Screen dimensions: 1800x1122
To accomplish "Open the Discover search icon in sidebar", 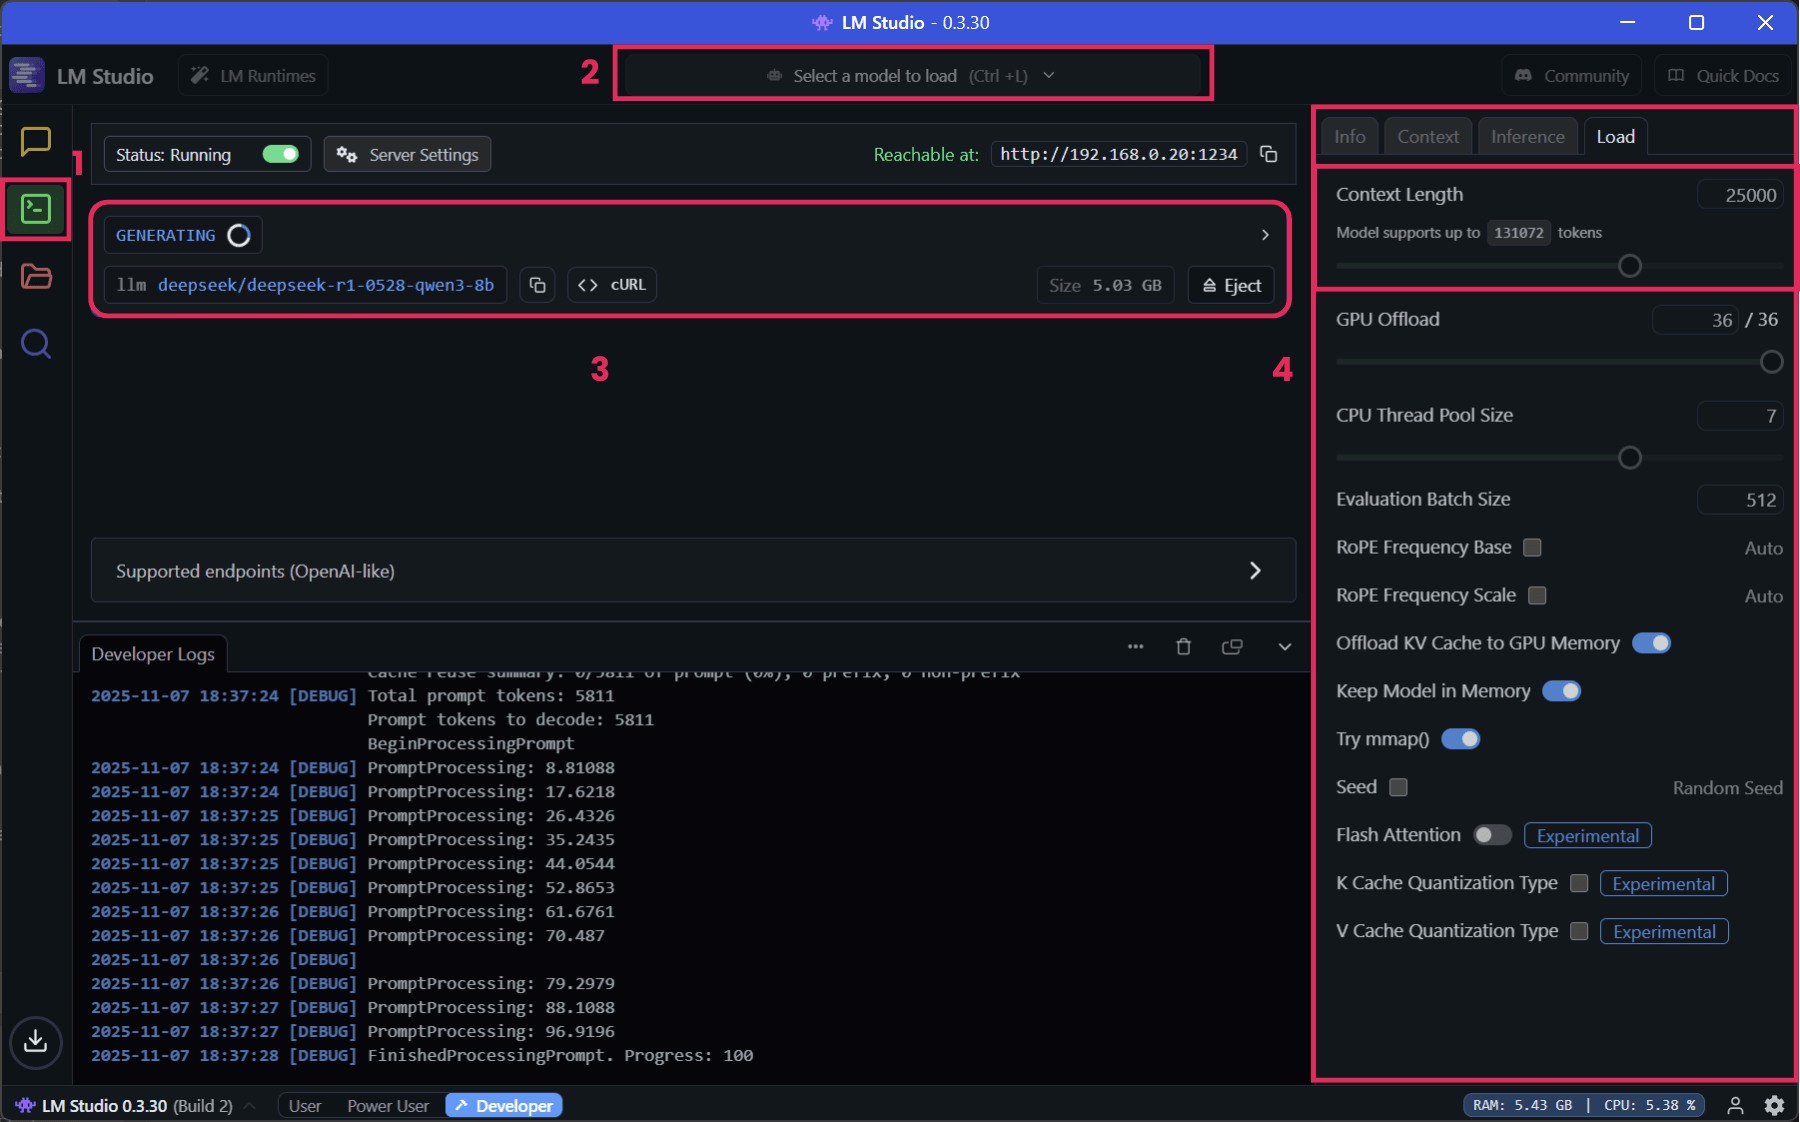I will 36,344.
